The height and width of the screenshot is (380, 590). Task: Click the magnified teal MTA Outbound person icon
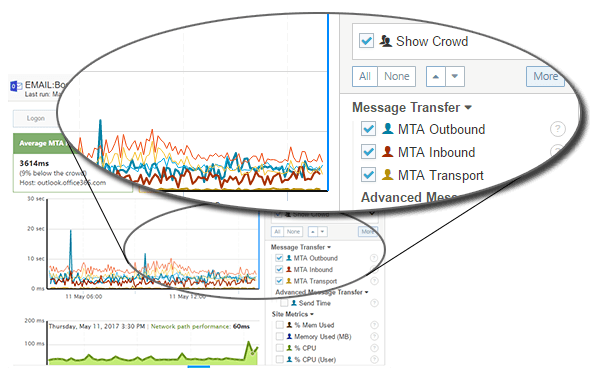tap(388, 129)
